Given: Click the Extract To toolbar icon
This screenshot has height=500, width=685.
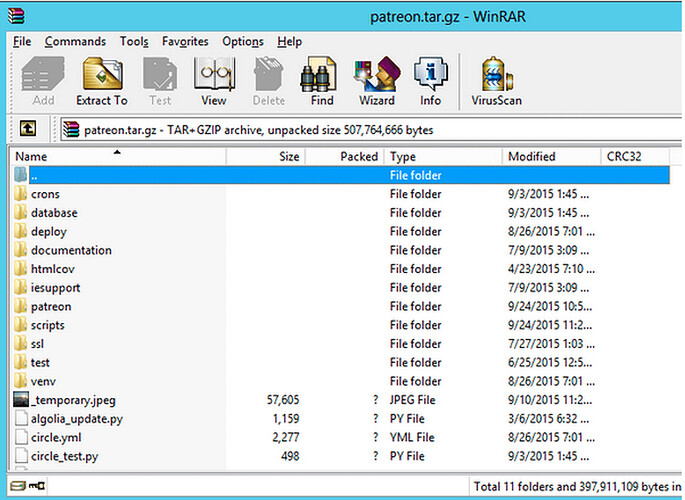Looking at the screenshot, I should tap(101, 80).
